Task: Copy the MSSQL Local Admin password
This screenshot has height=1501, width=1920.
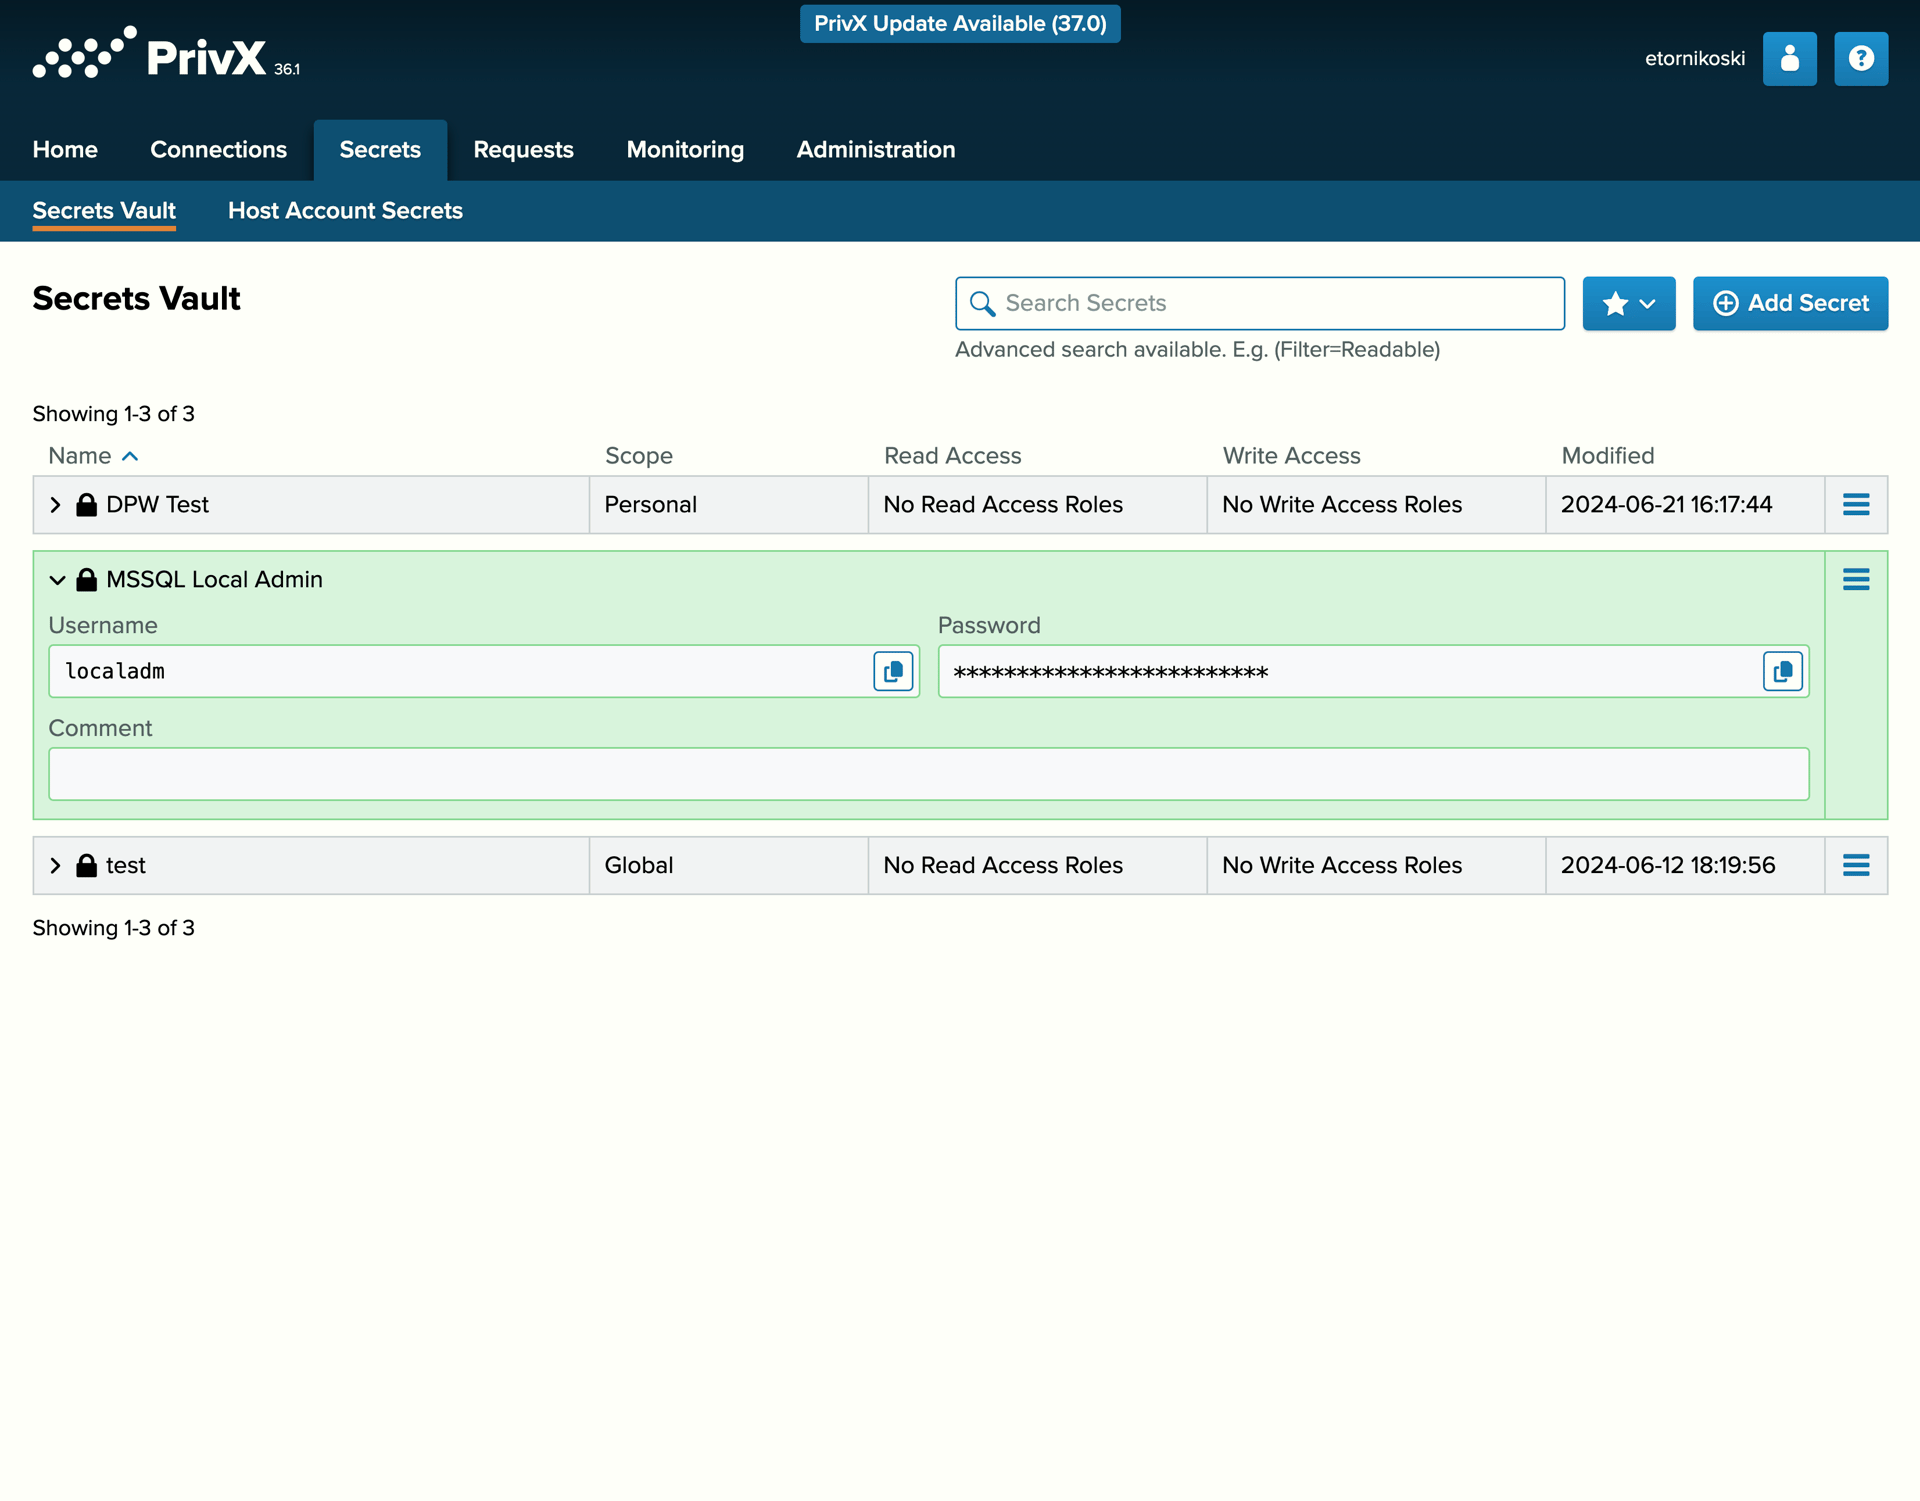Action: (x=1782, y=671)
